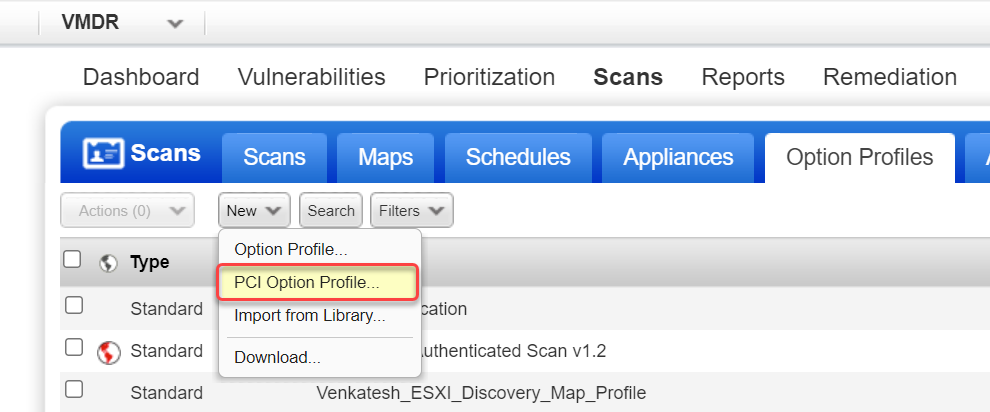990x412 pixels.
Task: Sort by the Type column header
Action: pos(150,262)
